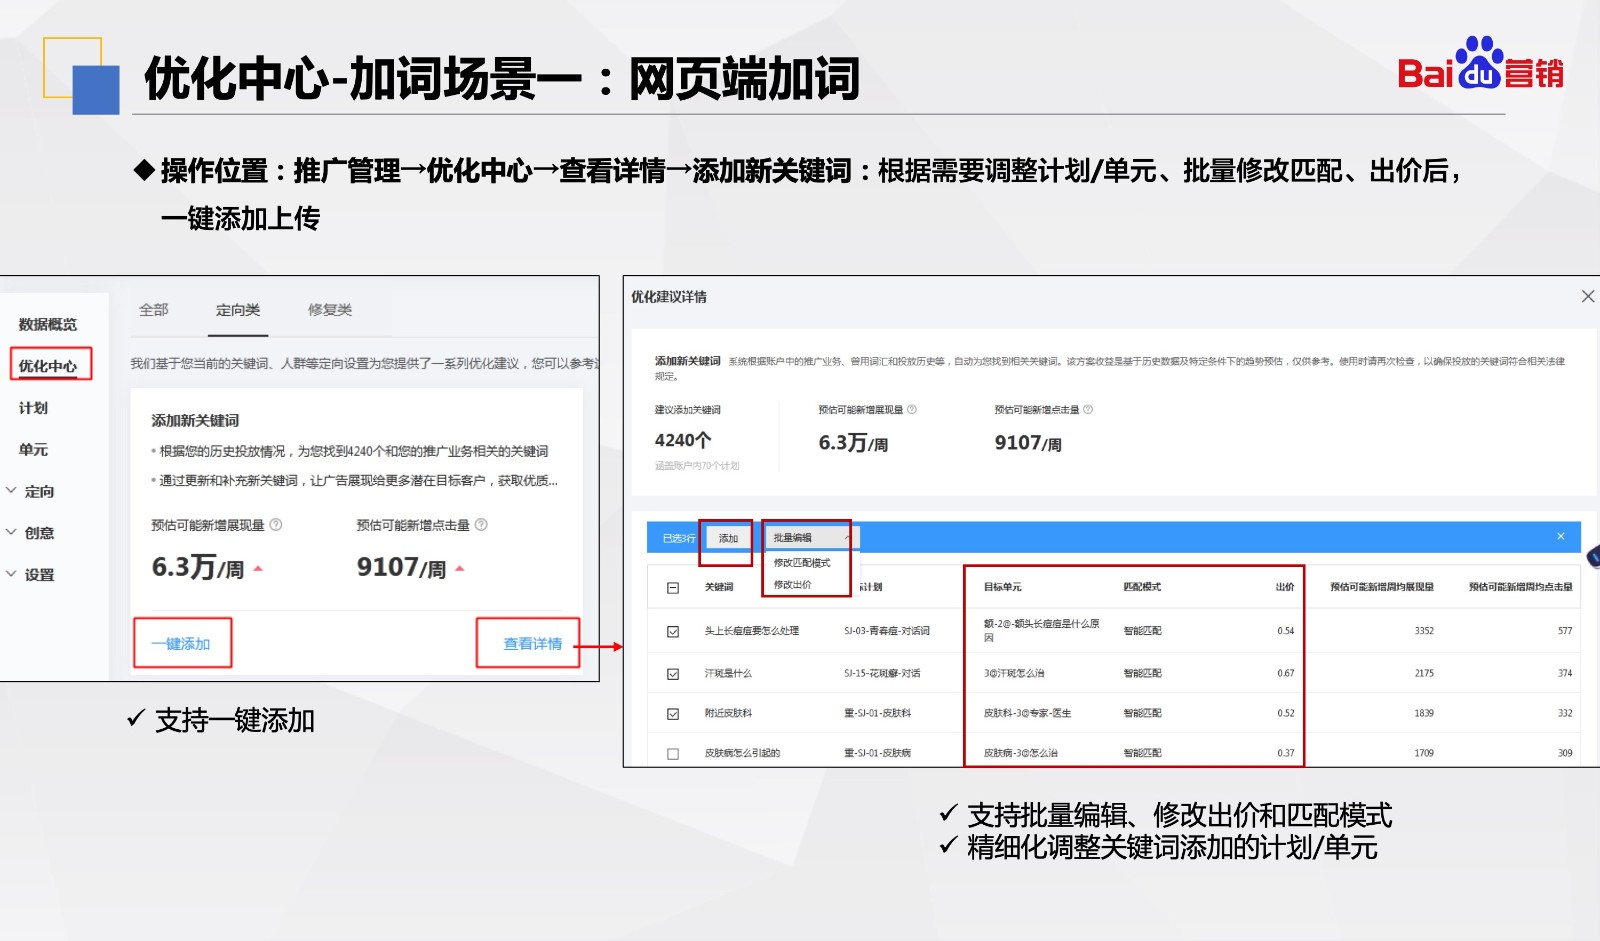Screen dimensions: 1600x941
Task: Click bid value 0.37
Action: point(1286,753)
